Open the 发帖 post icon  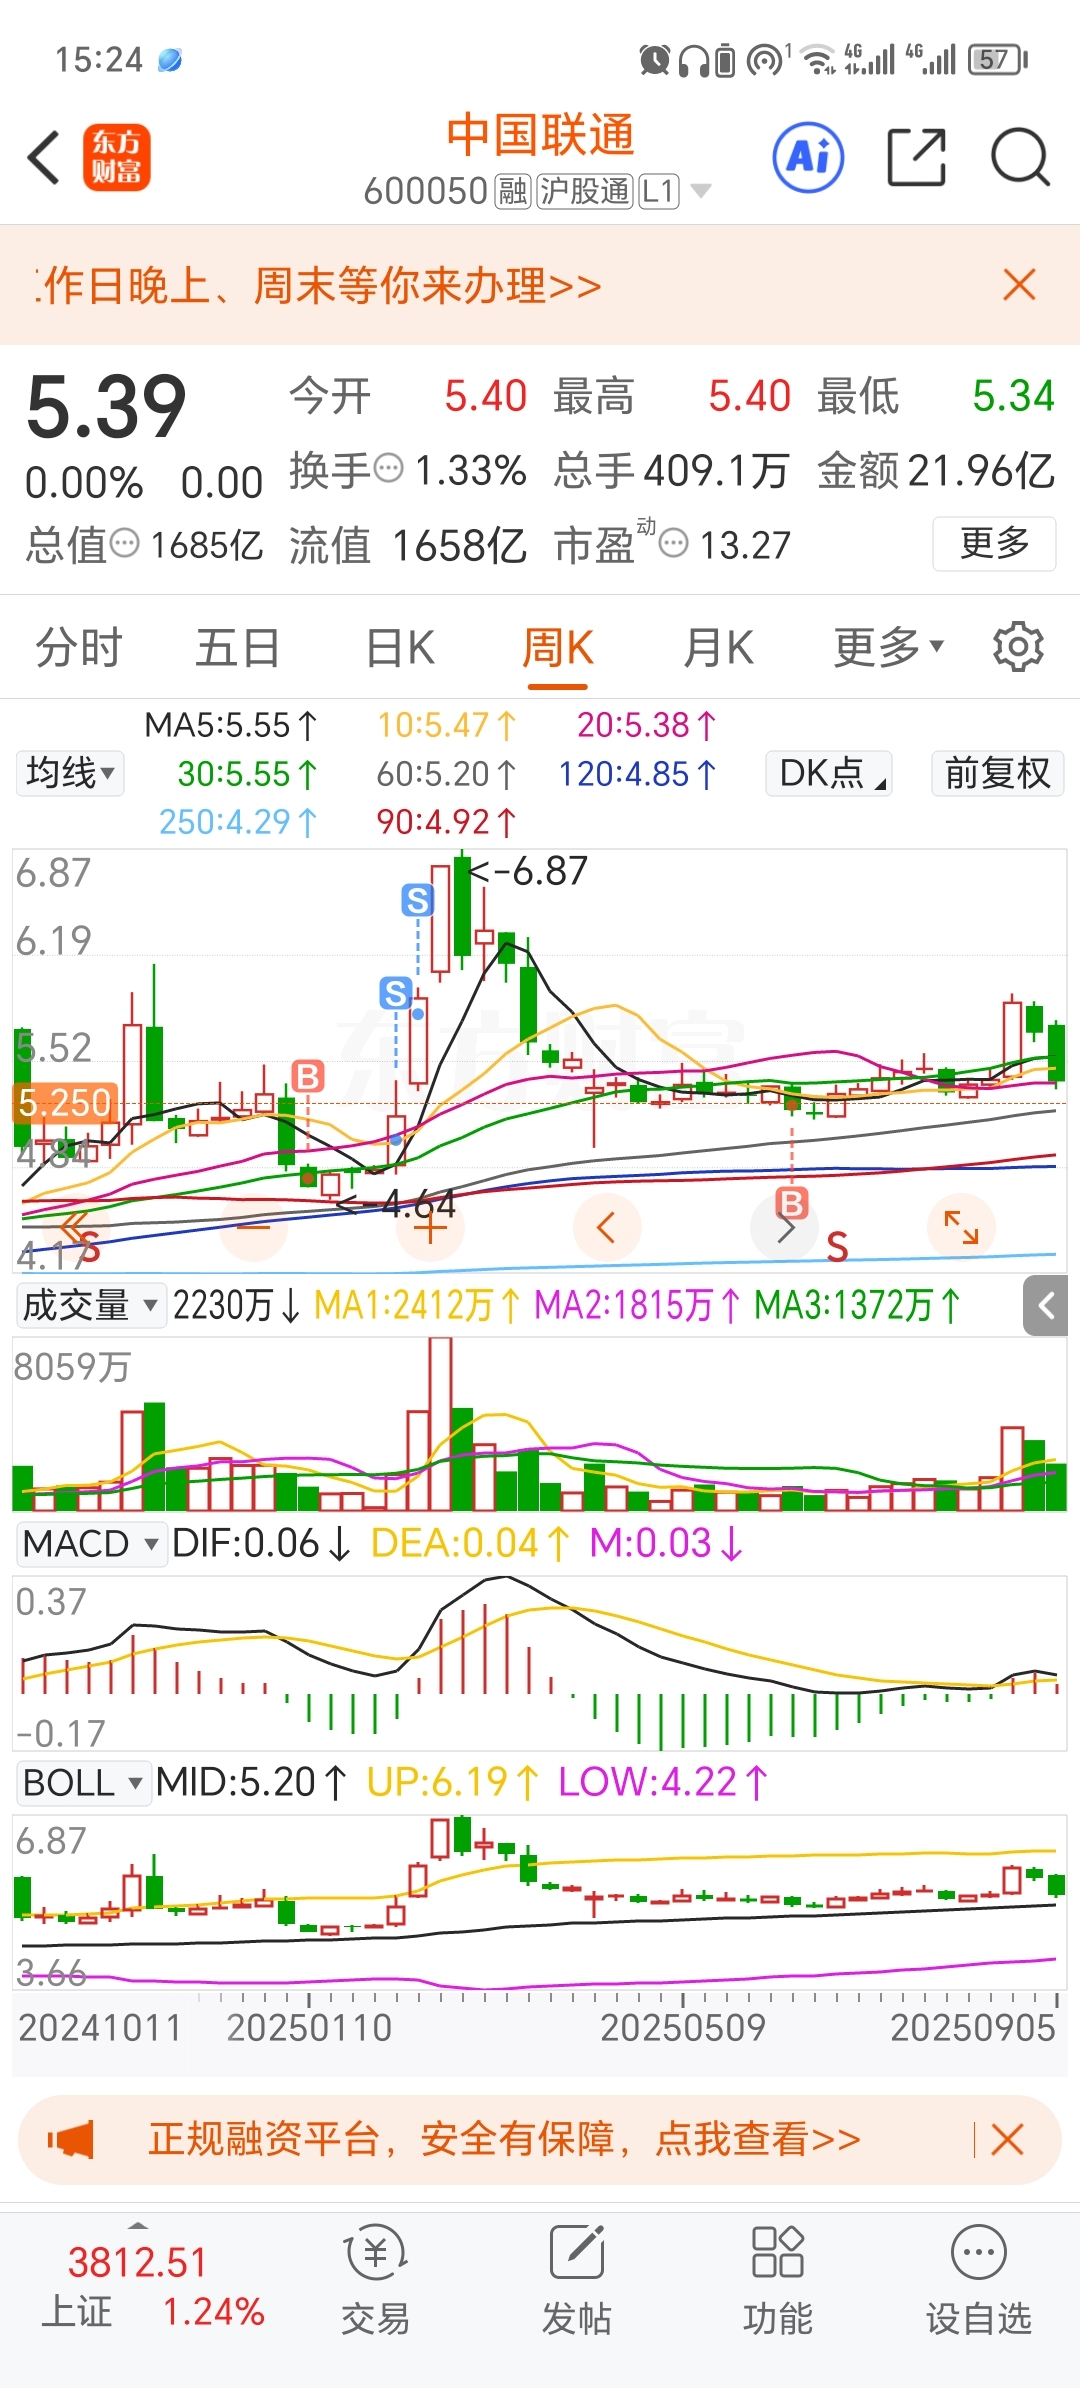577,2280
